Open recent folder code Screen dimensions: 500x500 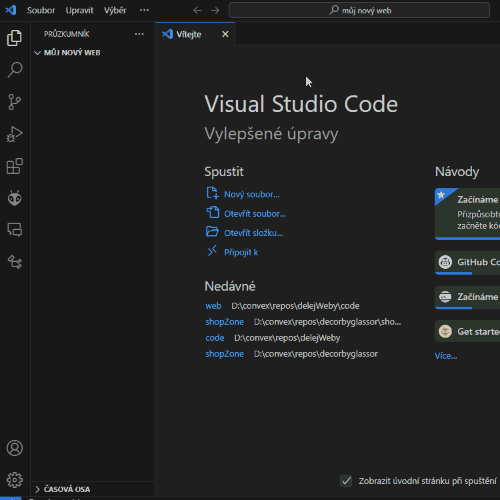pyautogui.click(x=215, y=338)
